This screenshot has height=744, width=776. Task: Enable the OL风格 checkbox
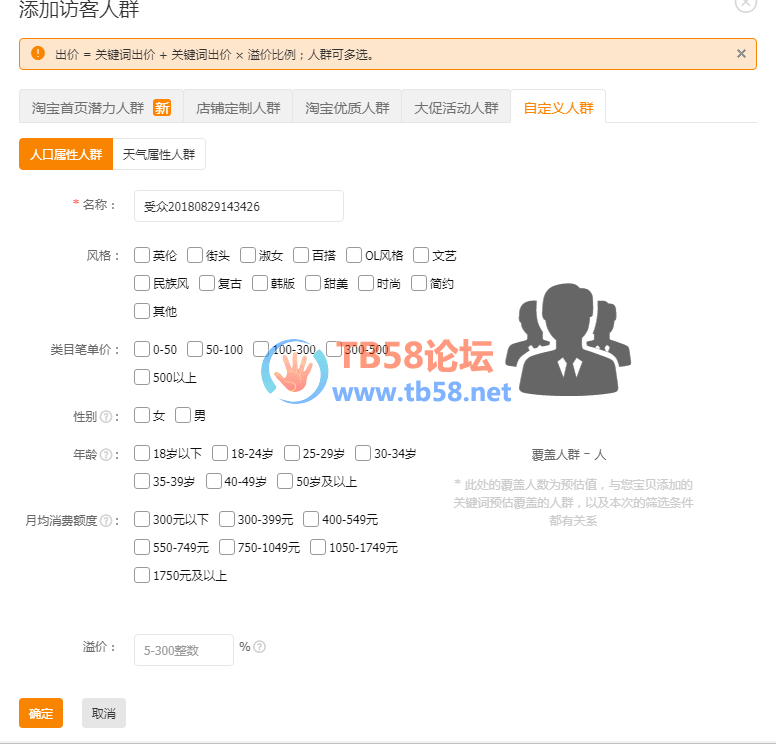[354, 255]
